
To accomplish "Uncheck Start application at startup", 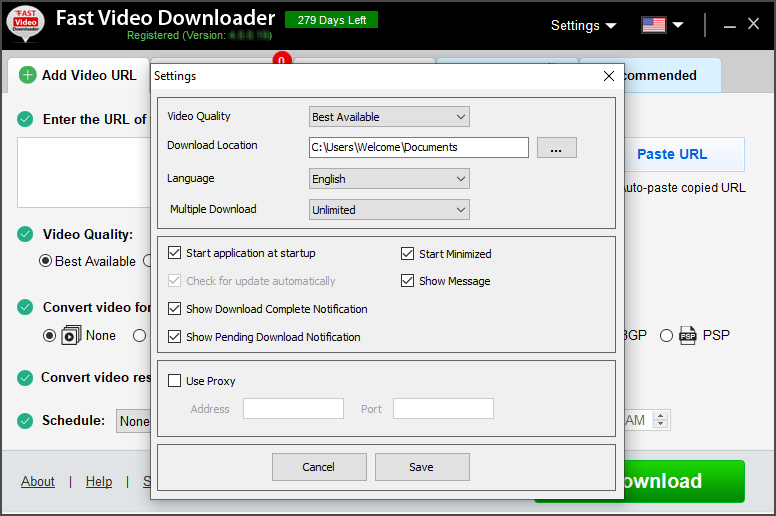I will click(x=175, y=254).
